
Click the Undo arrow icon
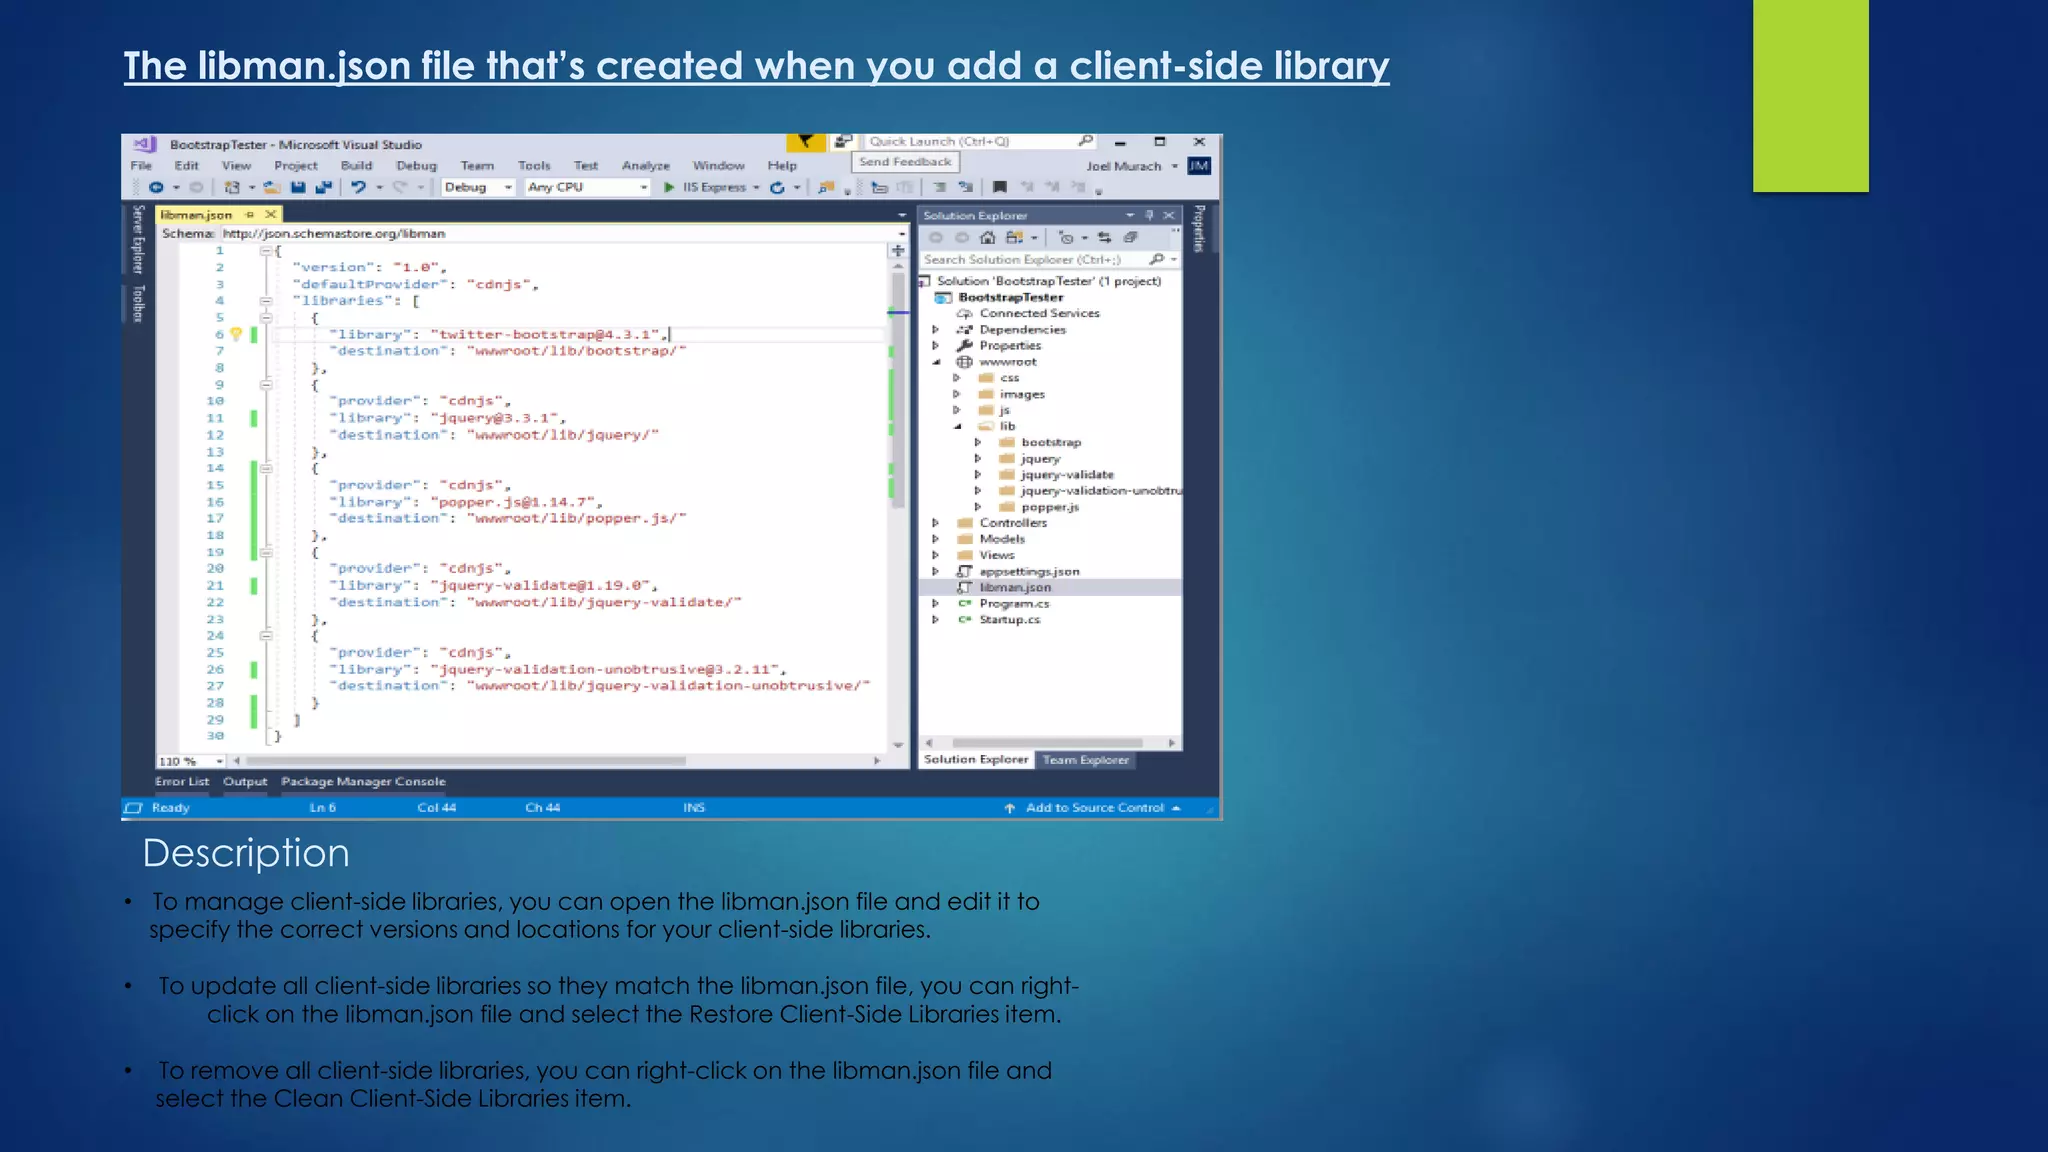[358, 187]
